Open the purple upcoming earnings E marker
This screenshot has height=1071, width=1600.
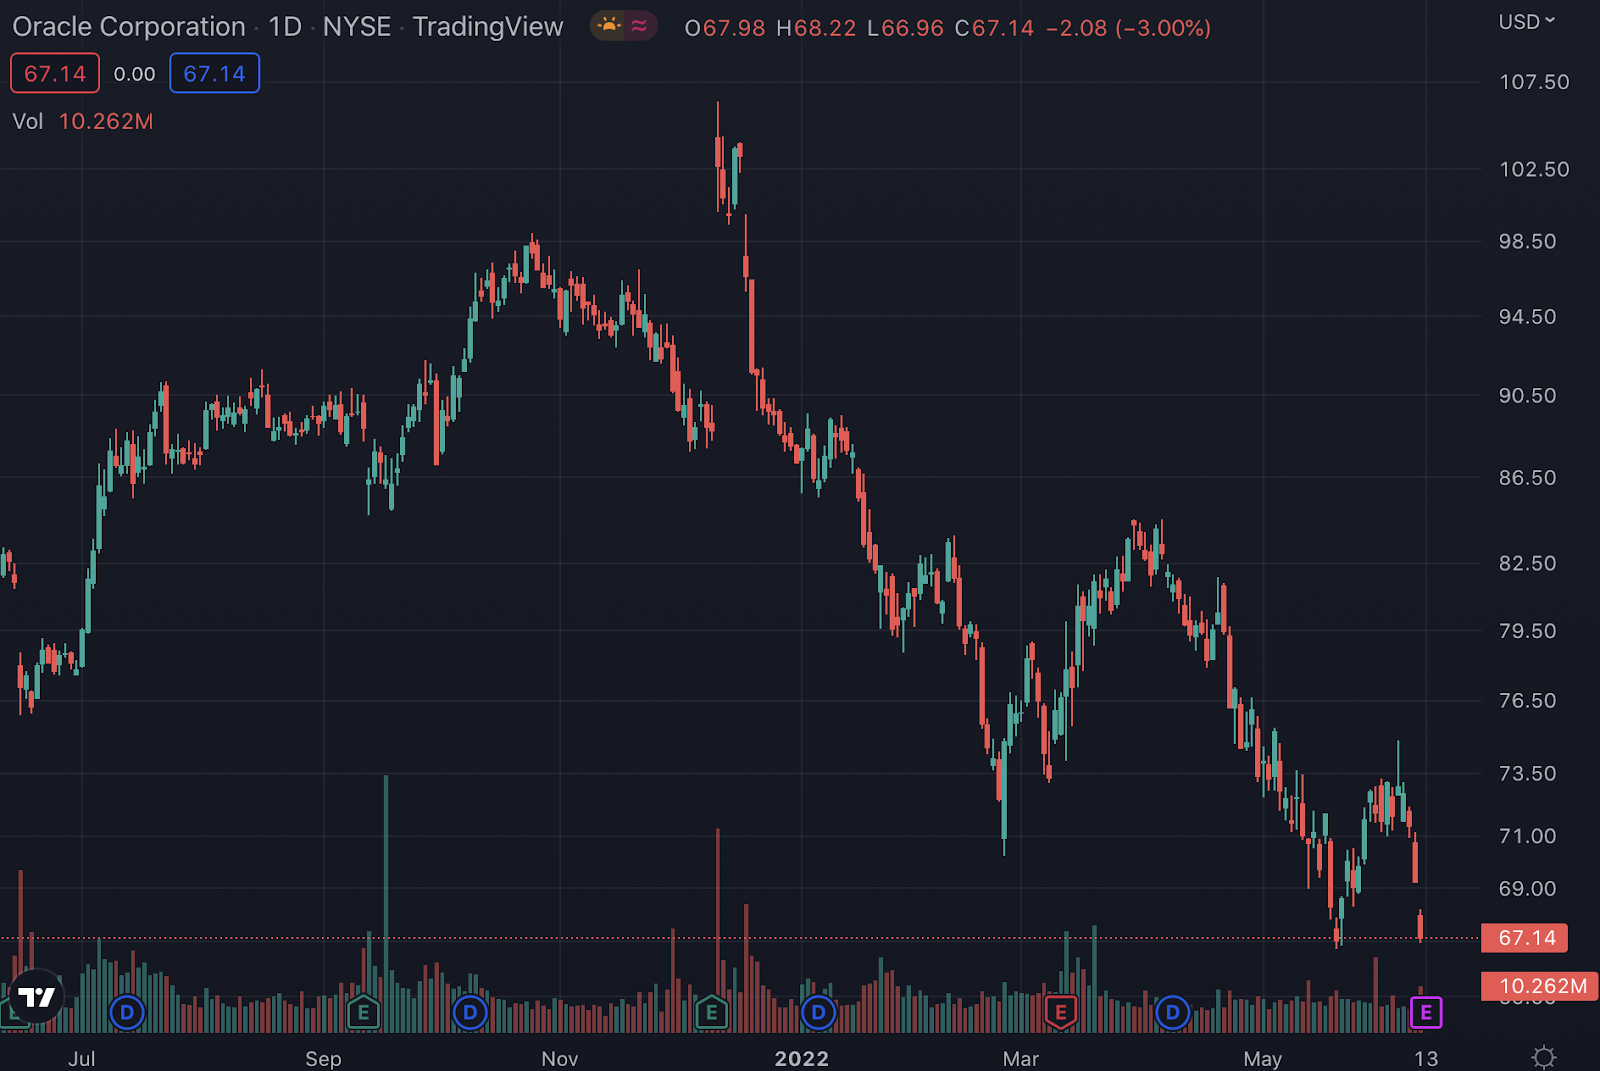coord(1426,1013)
